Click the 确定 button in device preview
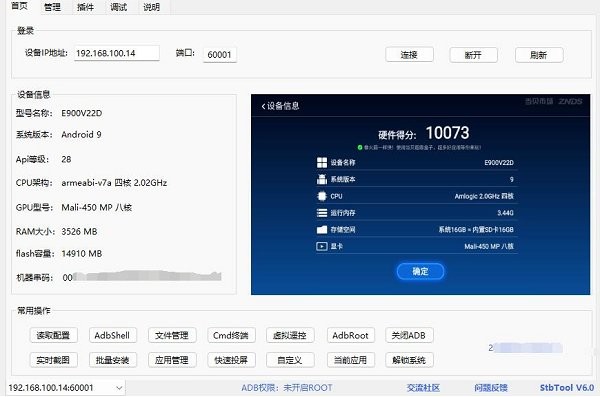600x397 pixels. pos(420,271)
